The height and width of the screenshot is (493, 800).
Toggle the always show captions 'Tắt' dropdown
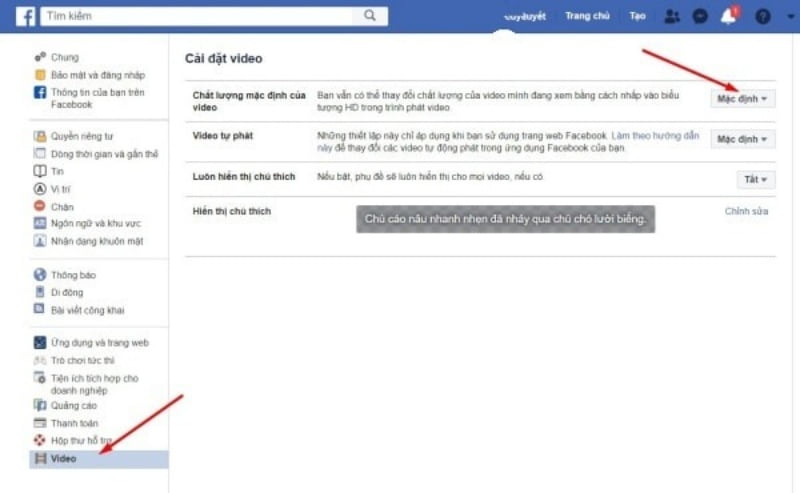coord(755,180)
